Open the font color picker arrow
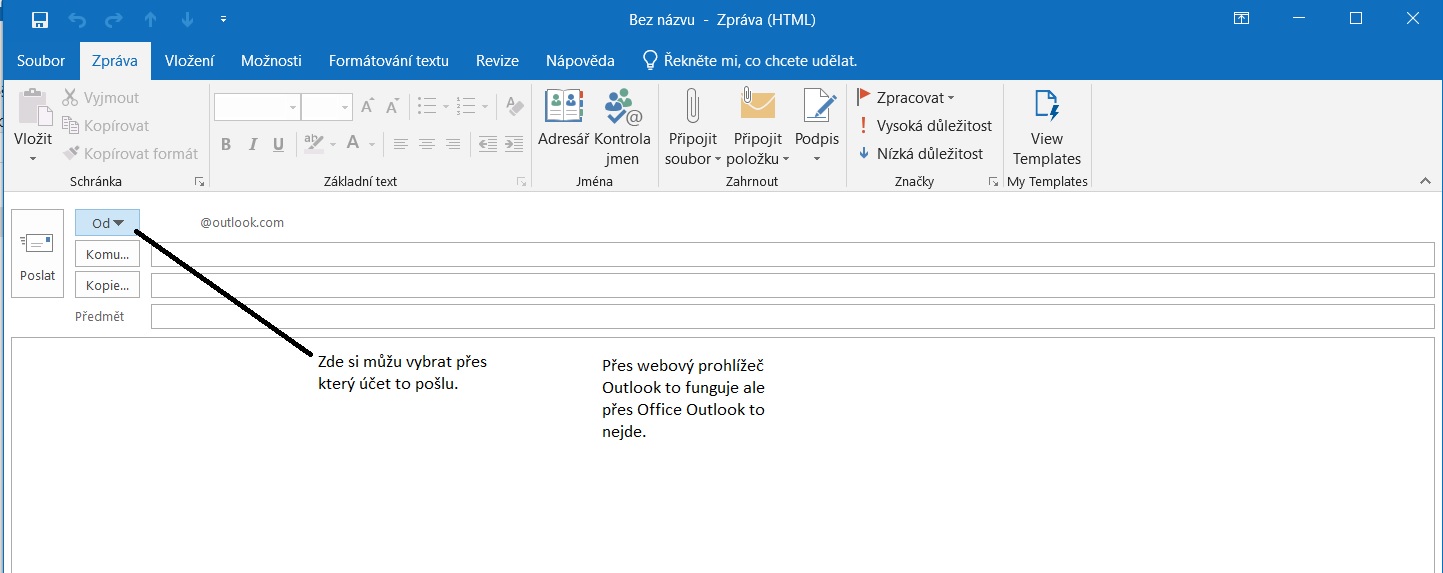Image resolution: width=1443 pixels, height=573 pixels. pyautogui.click(x=371, y=144)
